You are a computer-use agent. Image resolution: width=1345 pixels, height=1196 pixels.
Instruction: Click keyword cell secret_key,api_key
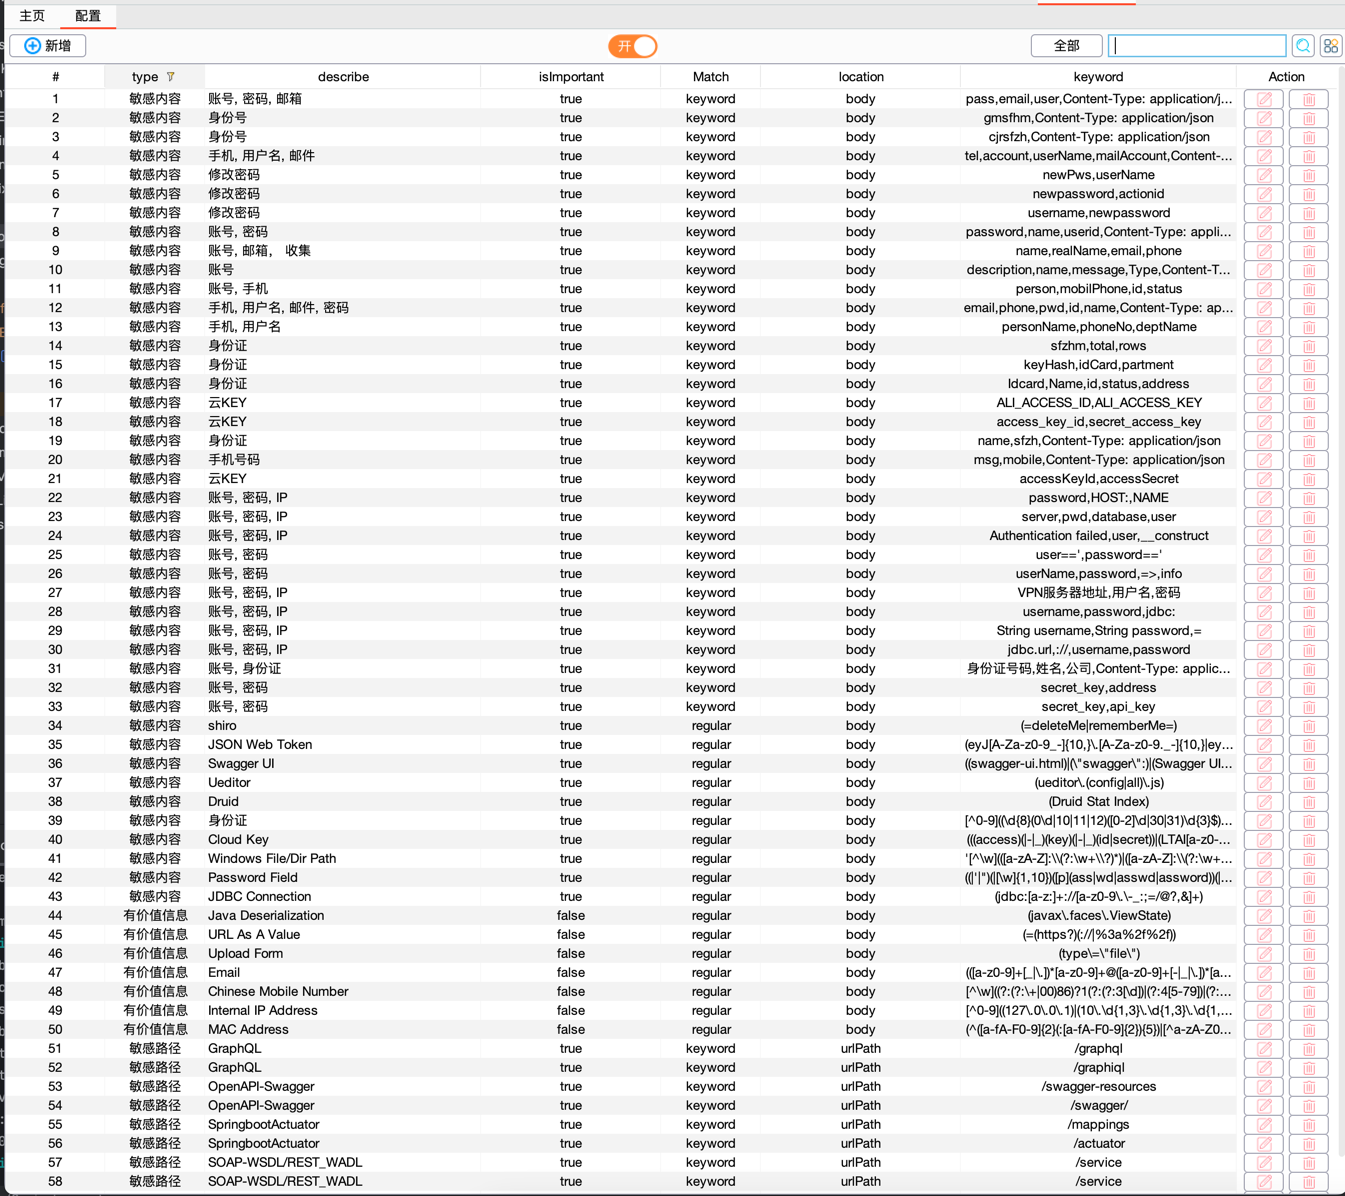click(1098, 707)
